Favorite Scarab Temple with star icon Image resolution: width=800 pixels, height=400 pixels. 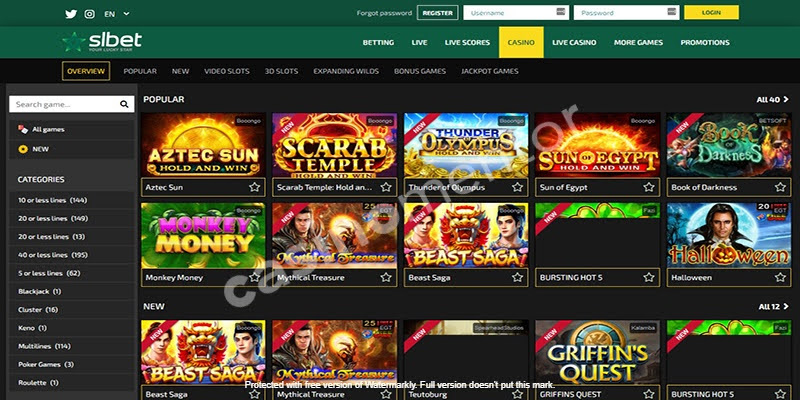(386, 187)
